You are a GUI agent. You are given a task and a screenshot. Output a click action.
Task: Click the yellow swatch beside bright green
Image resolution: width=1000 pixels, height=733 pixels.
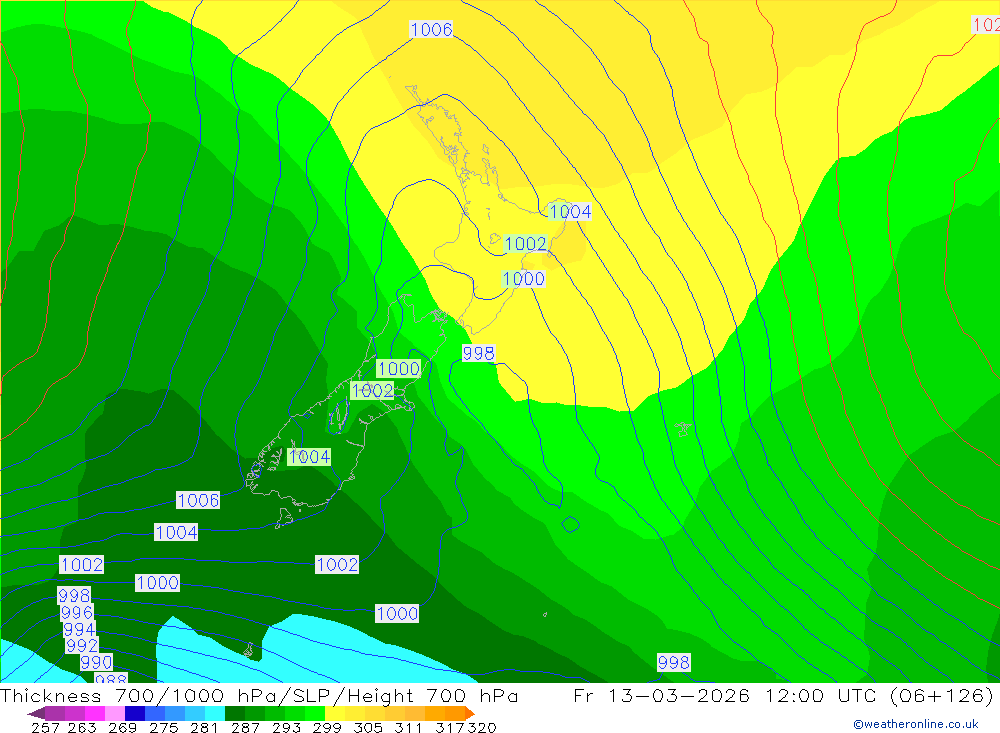point(335,713)
